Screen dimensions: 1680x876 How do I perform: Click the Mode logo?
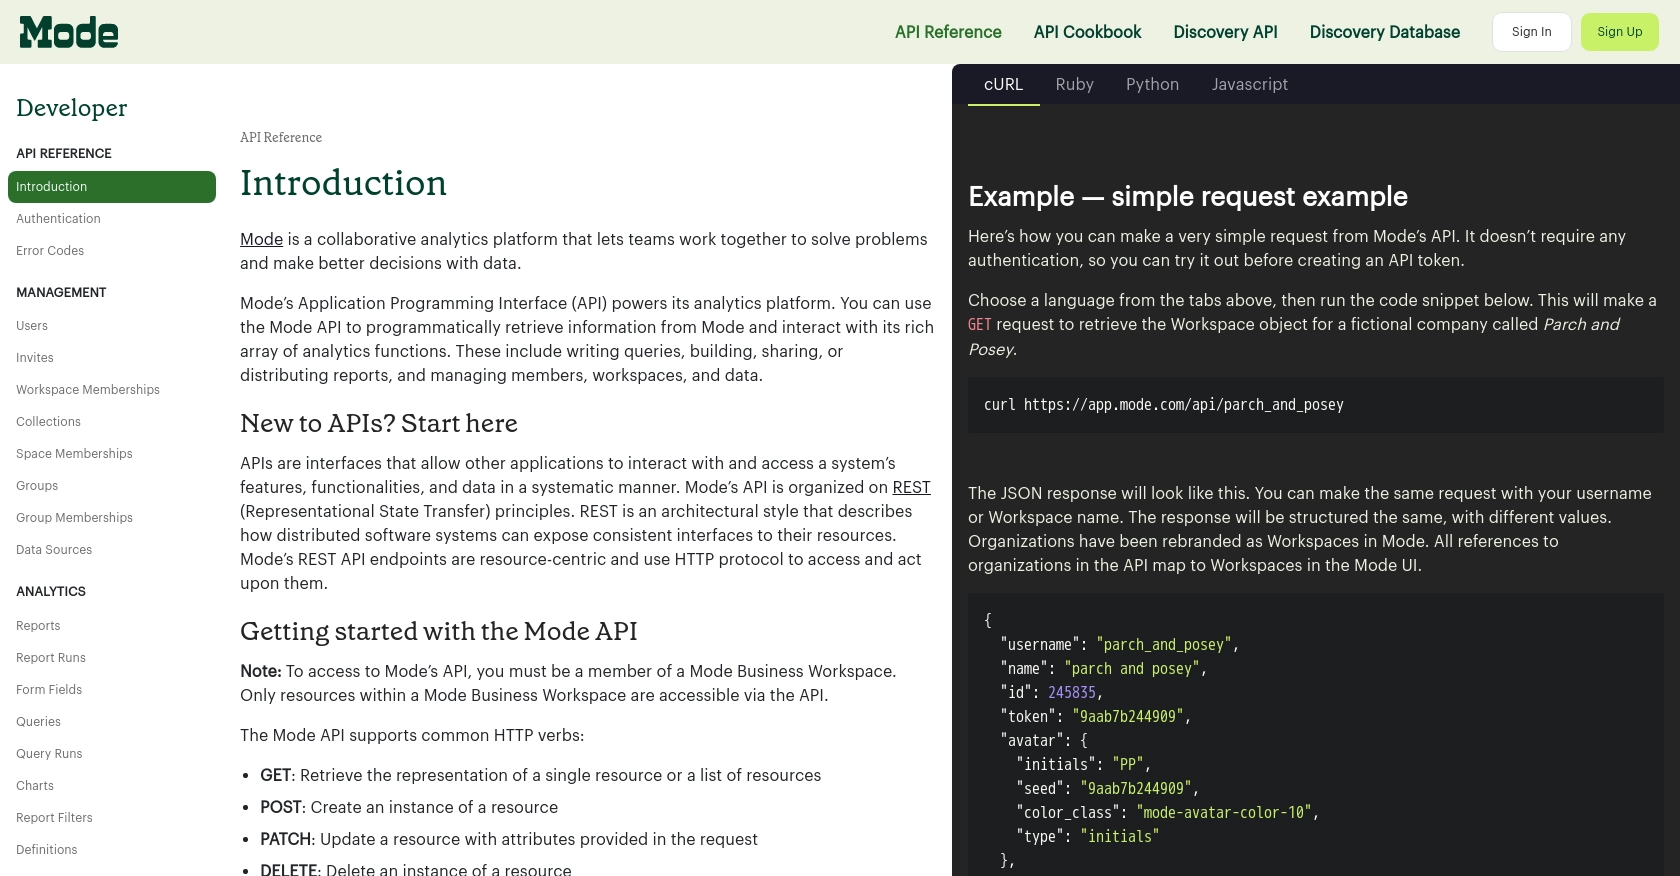click(x=69, y=32)
